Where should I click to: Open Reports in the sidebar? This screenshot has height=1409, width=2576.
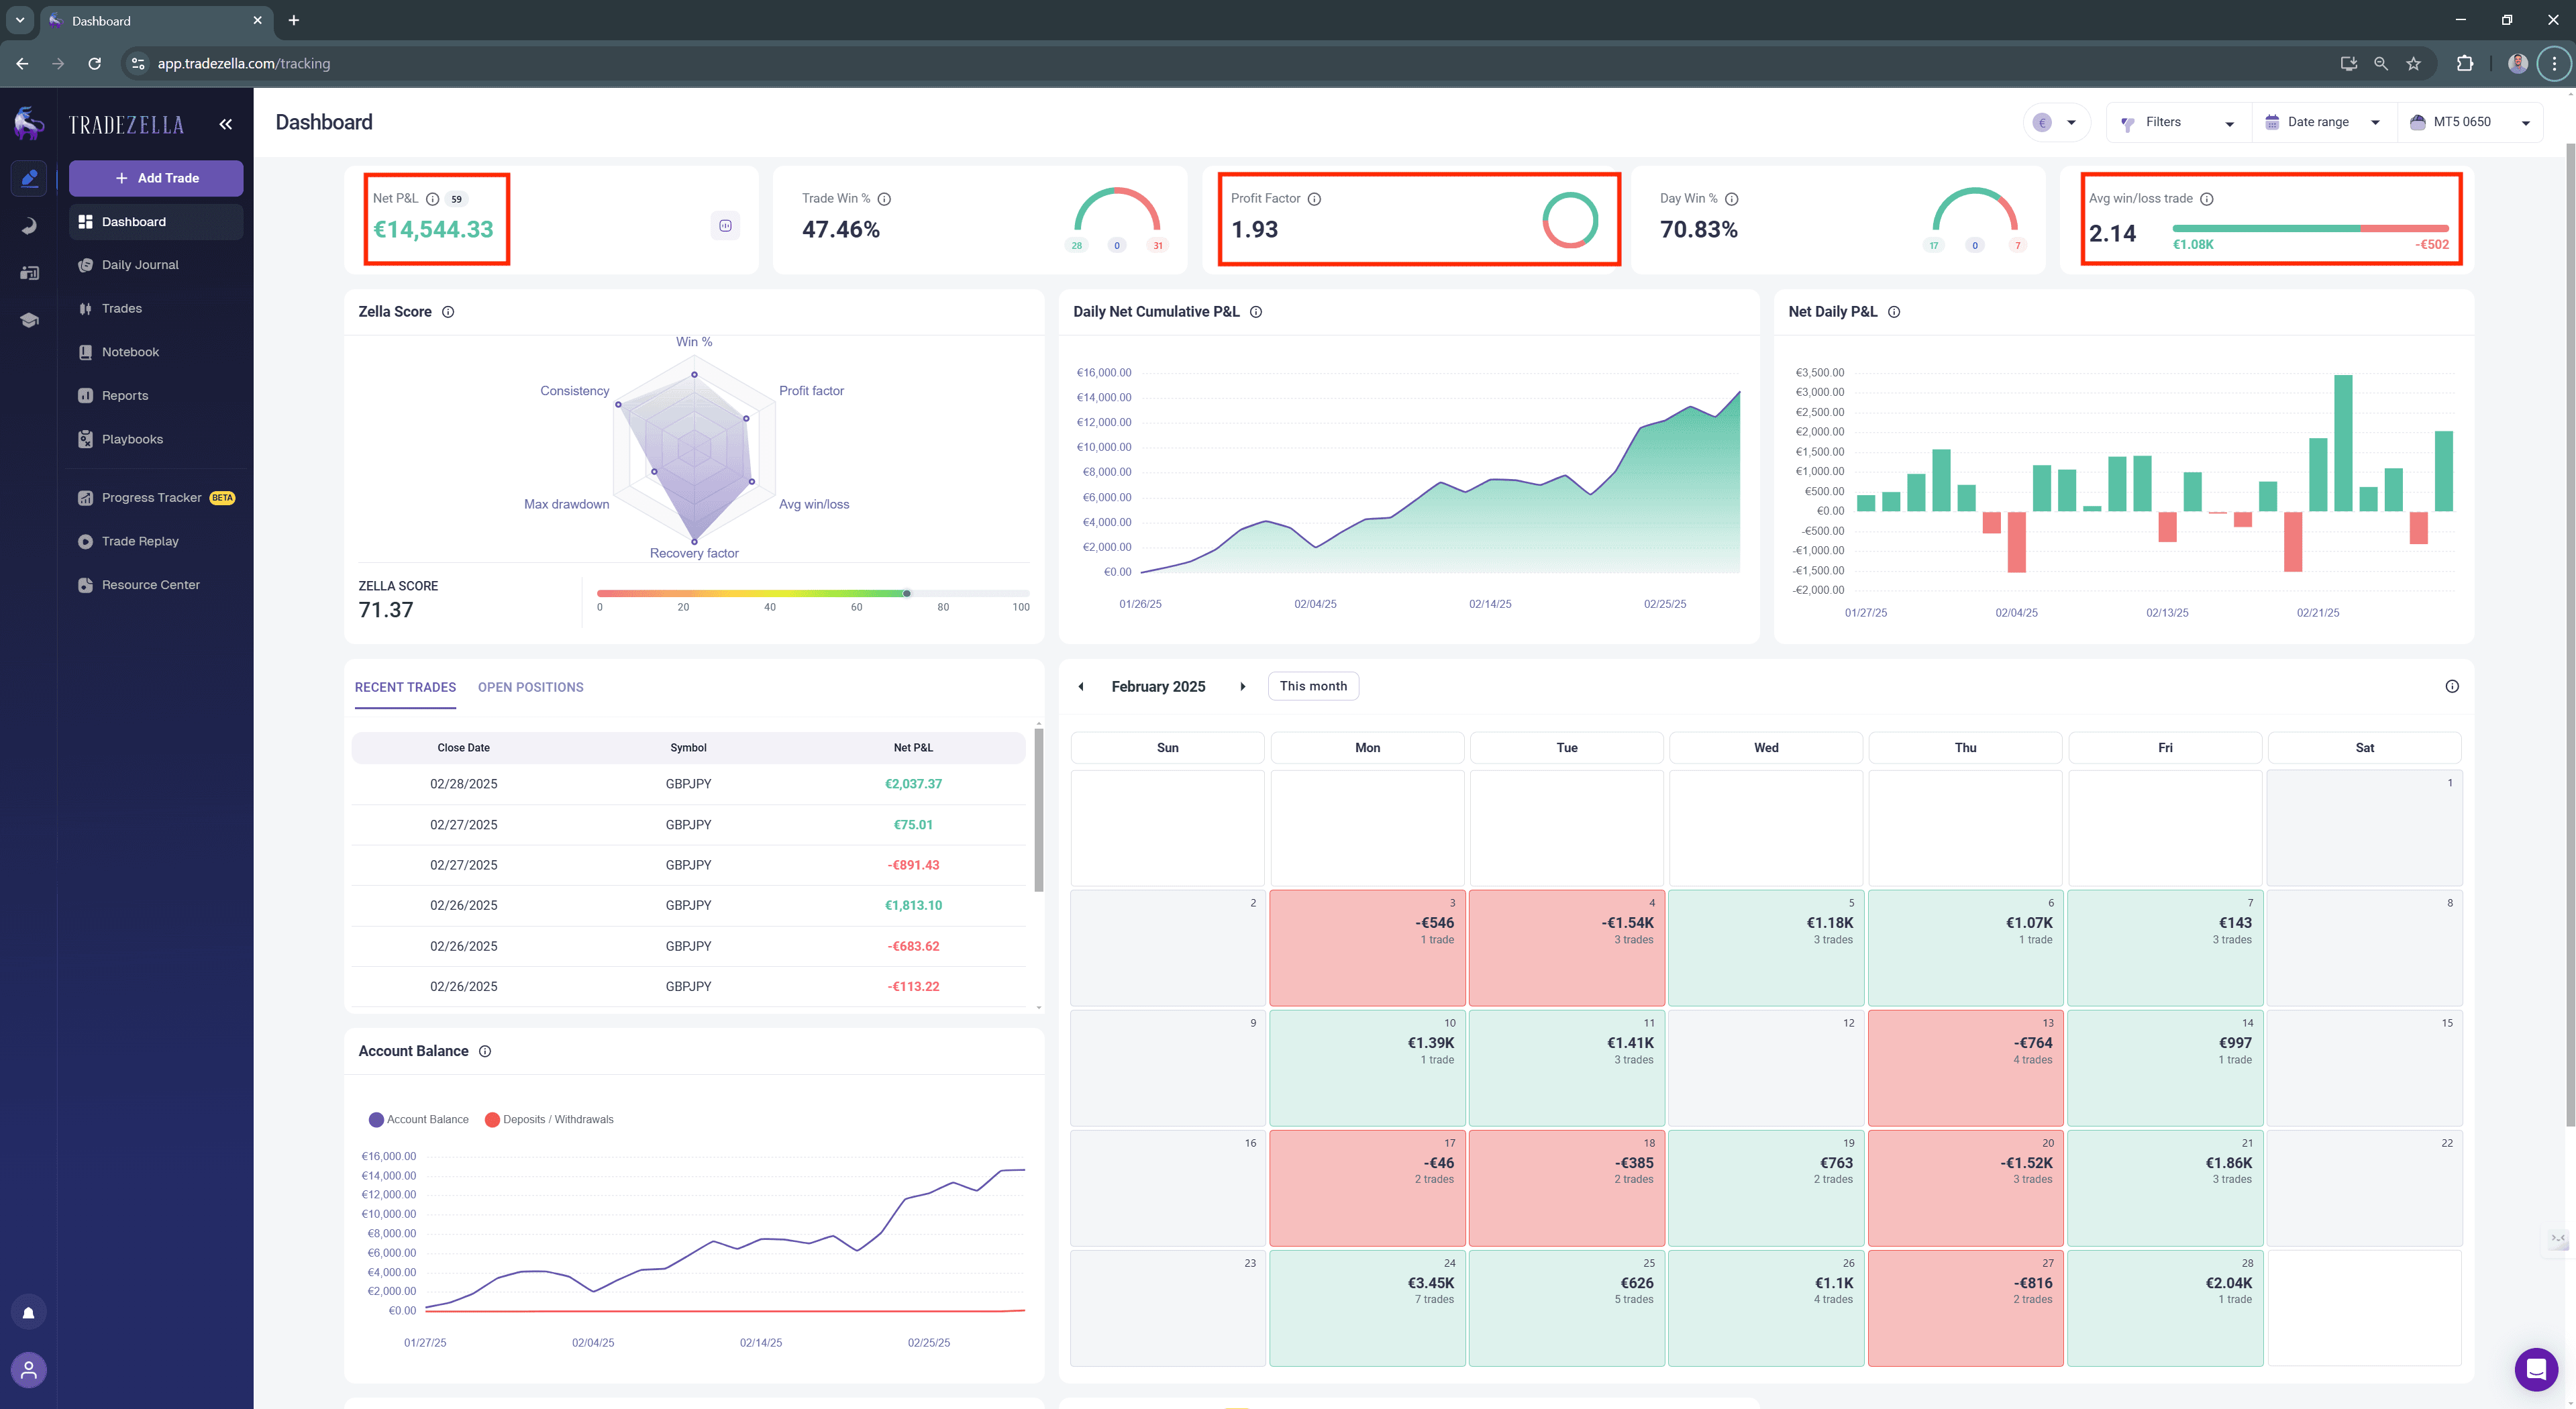pos(156,396)
